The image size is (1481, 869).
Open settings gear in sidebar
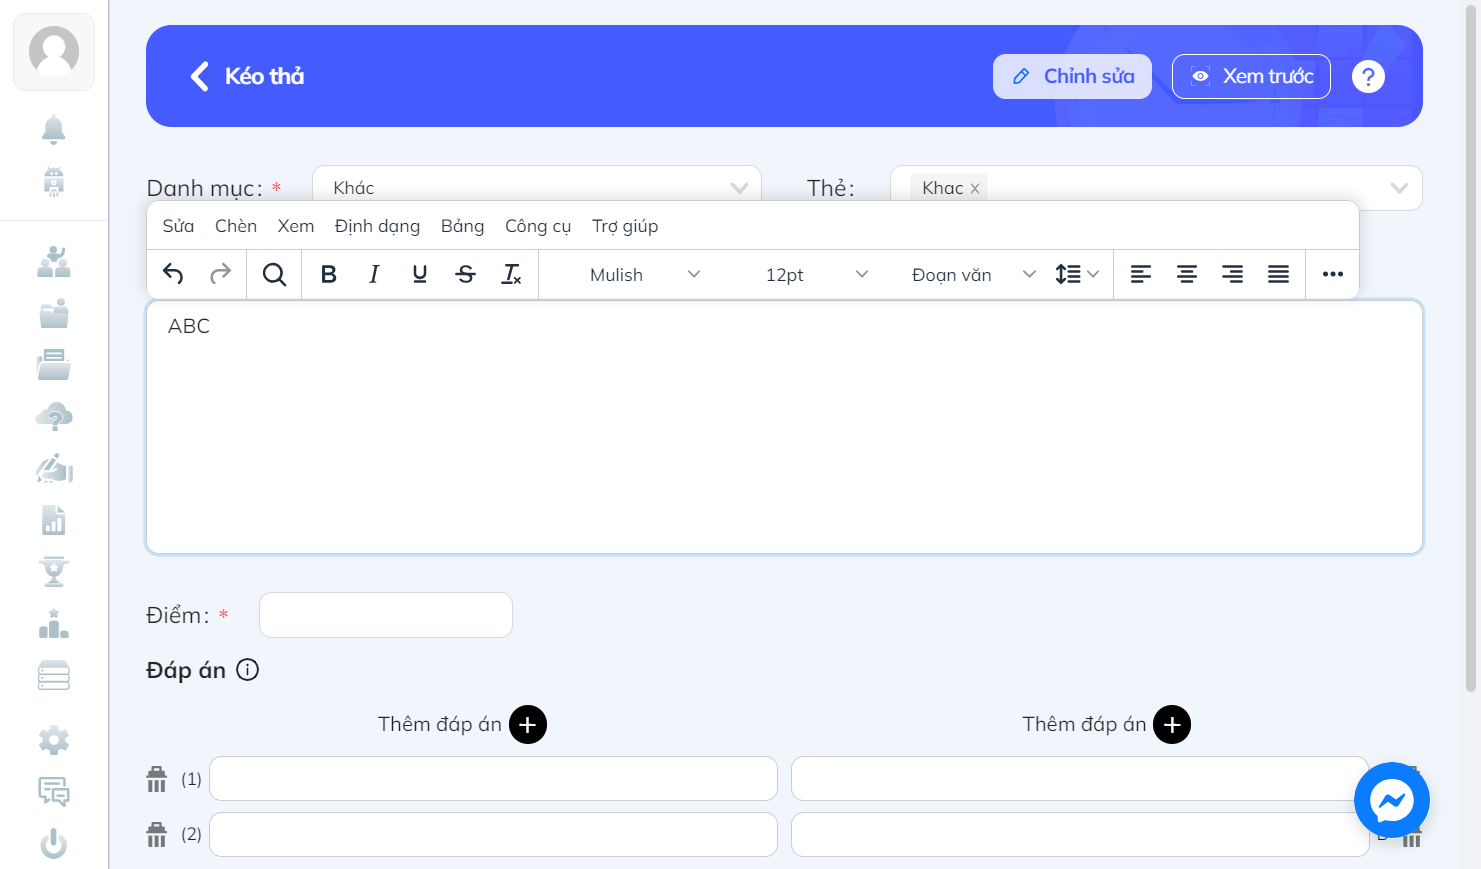click(54, 741)
